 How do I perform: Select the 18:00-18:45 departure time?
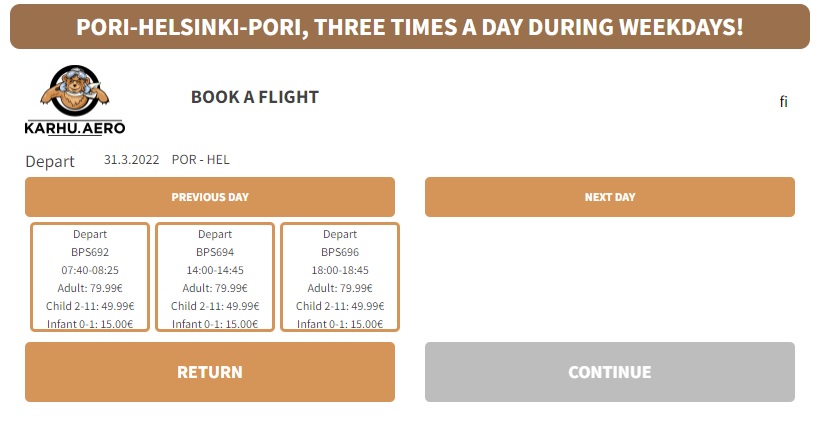(340, 270)
